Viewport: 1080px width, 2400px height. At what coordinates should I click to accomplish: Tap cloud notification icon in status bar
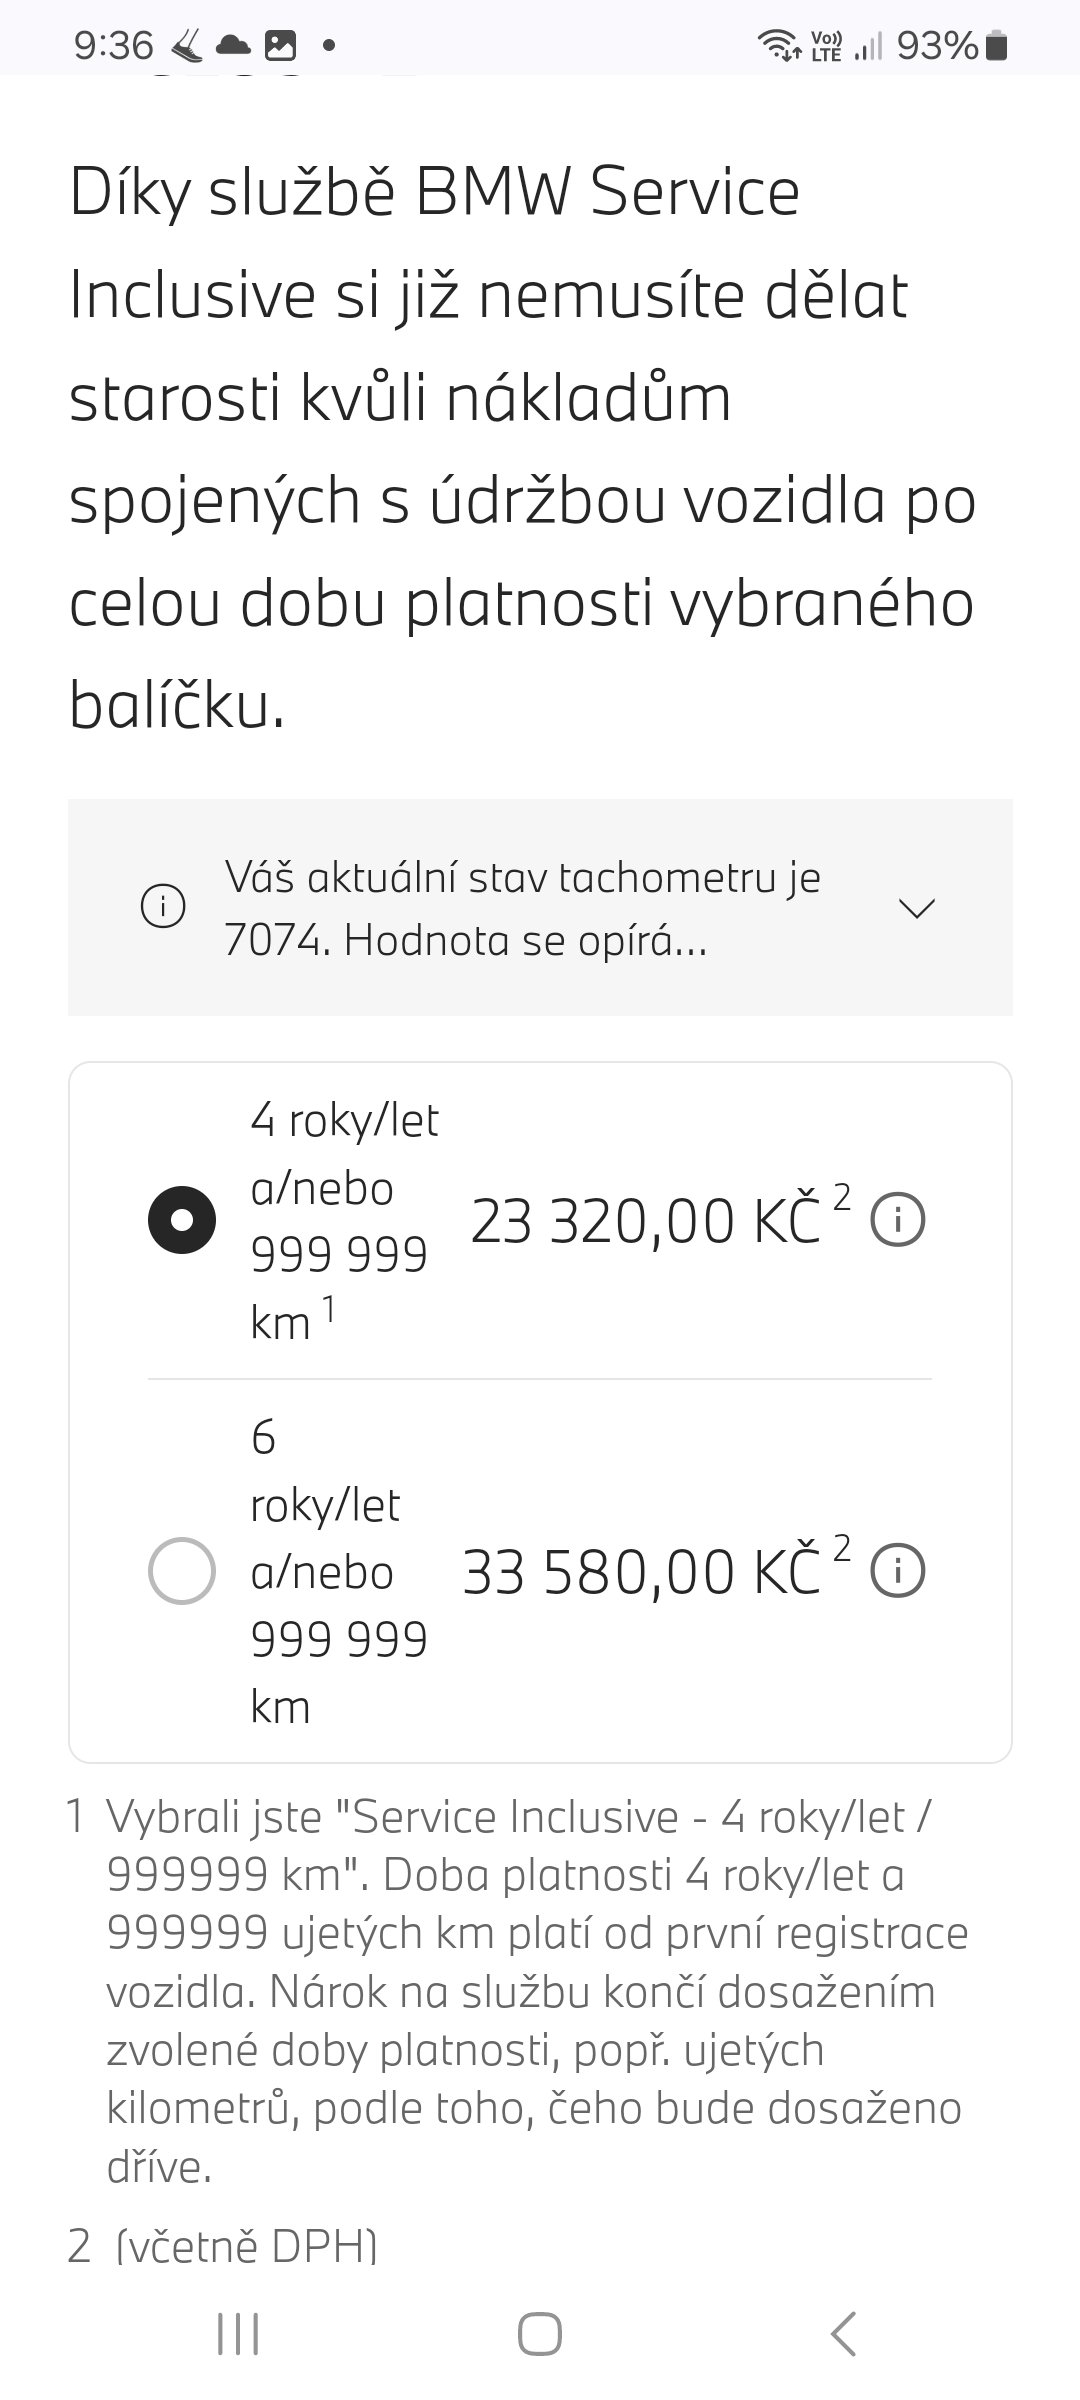point(233,45)
